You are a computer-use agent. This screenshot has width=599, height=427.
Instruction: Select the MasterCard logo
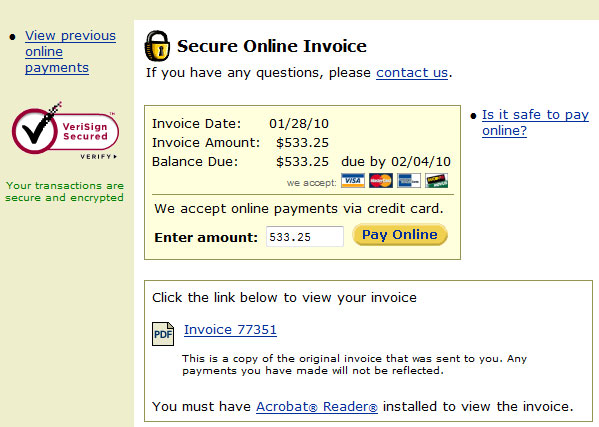[380, 181]
